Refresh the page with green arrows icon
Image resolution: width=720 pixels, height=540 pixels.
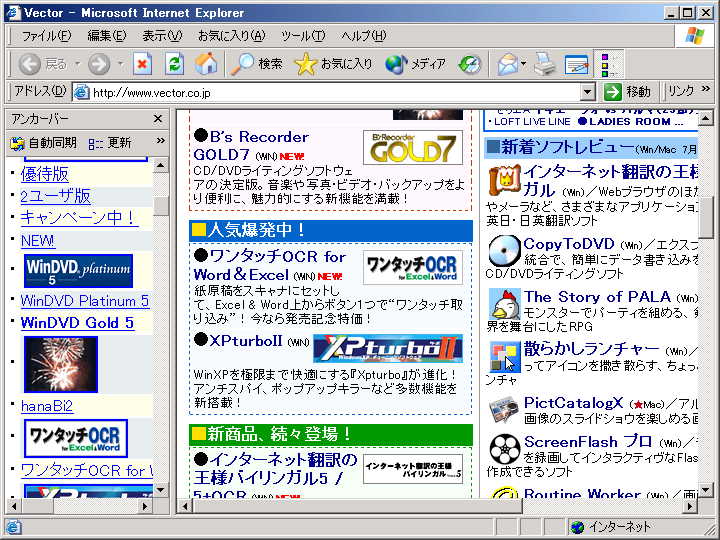coord(174,64)
